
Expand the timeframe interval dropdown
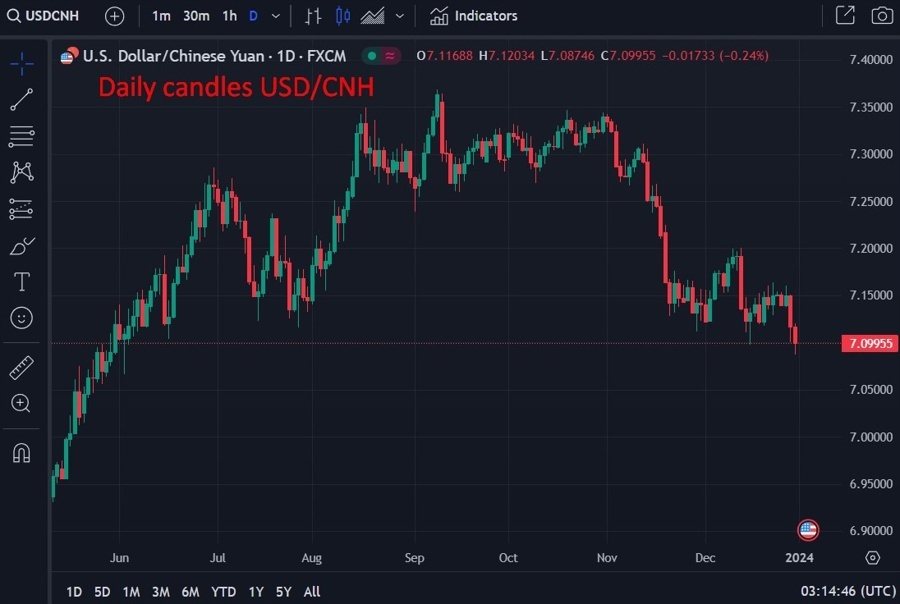pyautogui.click(x=276, y=16)
